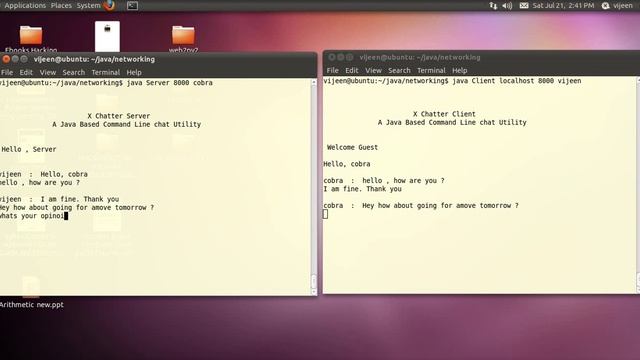Viewport: 640px width, 360px height.
Task: Open the mail envelope indicator
Action: pos(524,5)
